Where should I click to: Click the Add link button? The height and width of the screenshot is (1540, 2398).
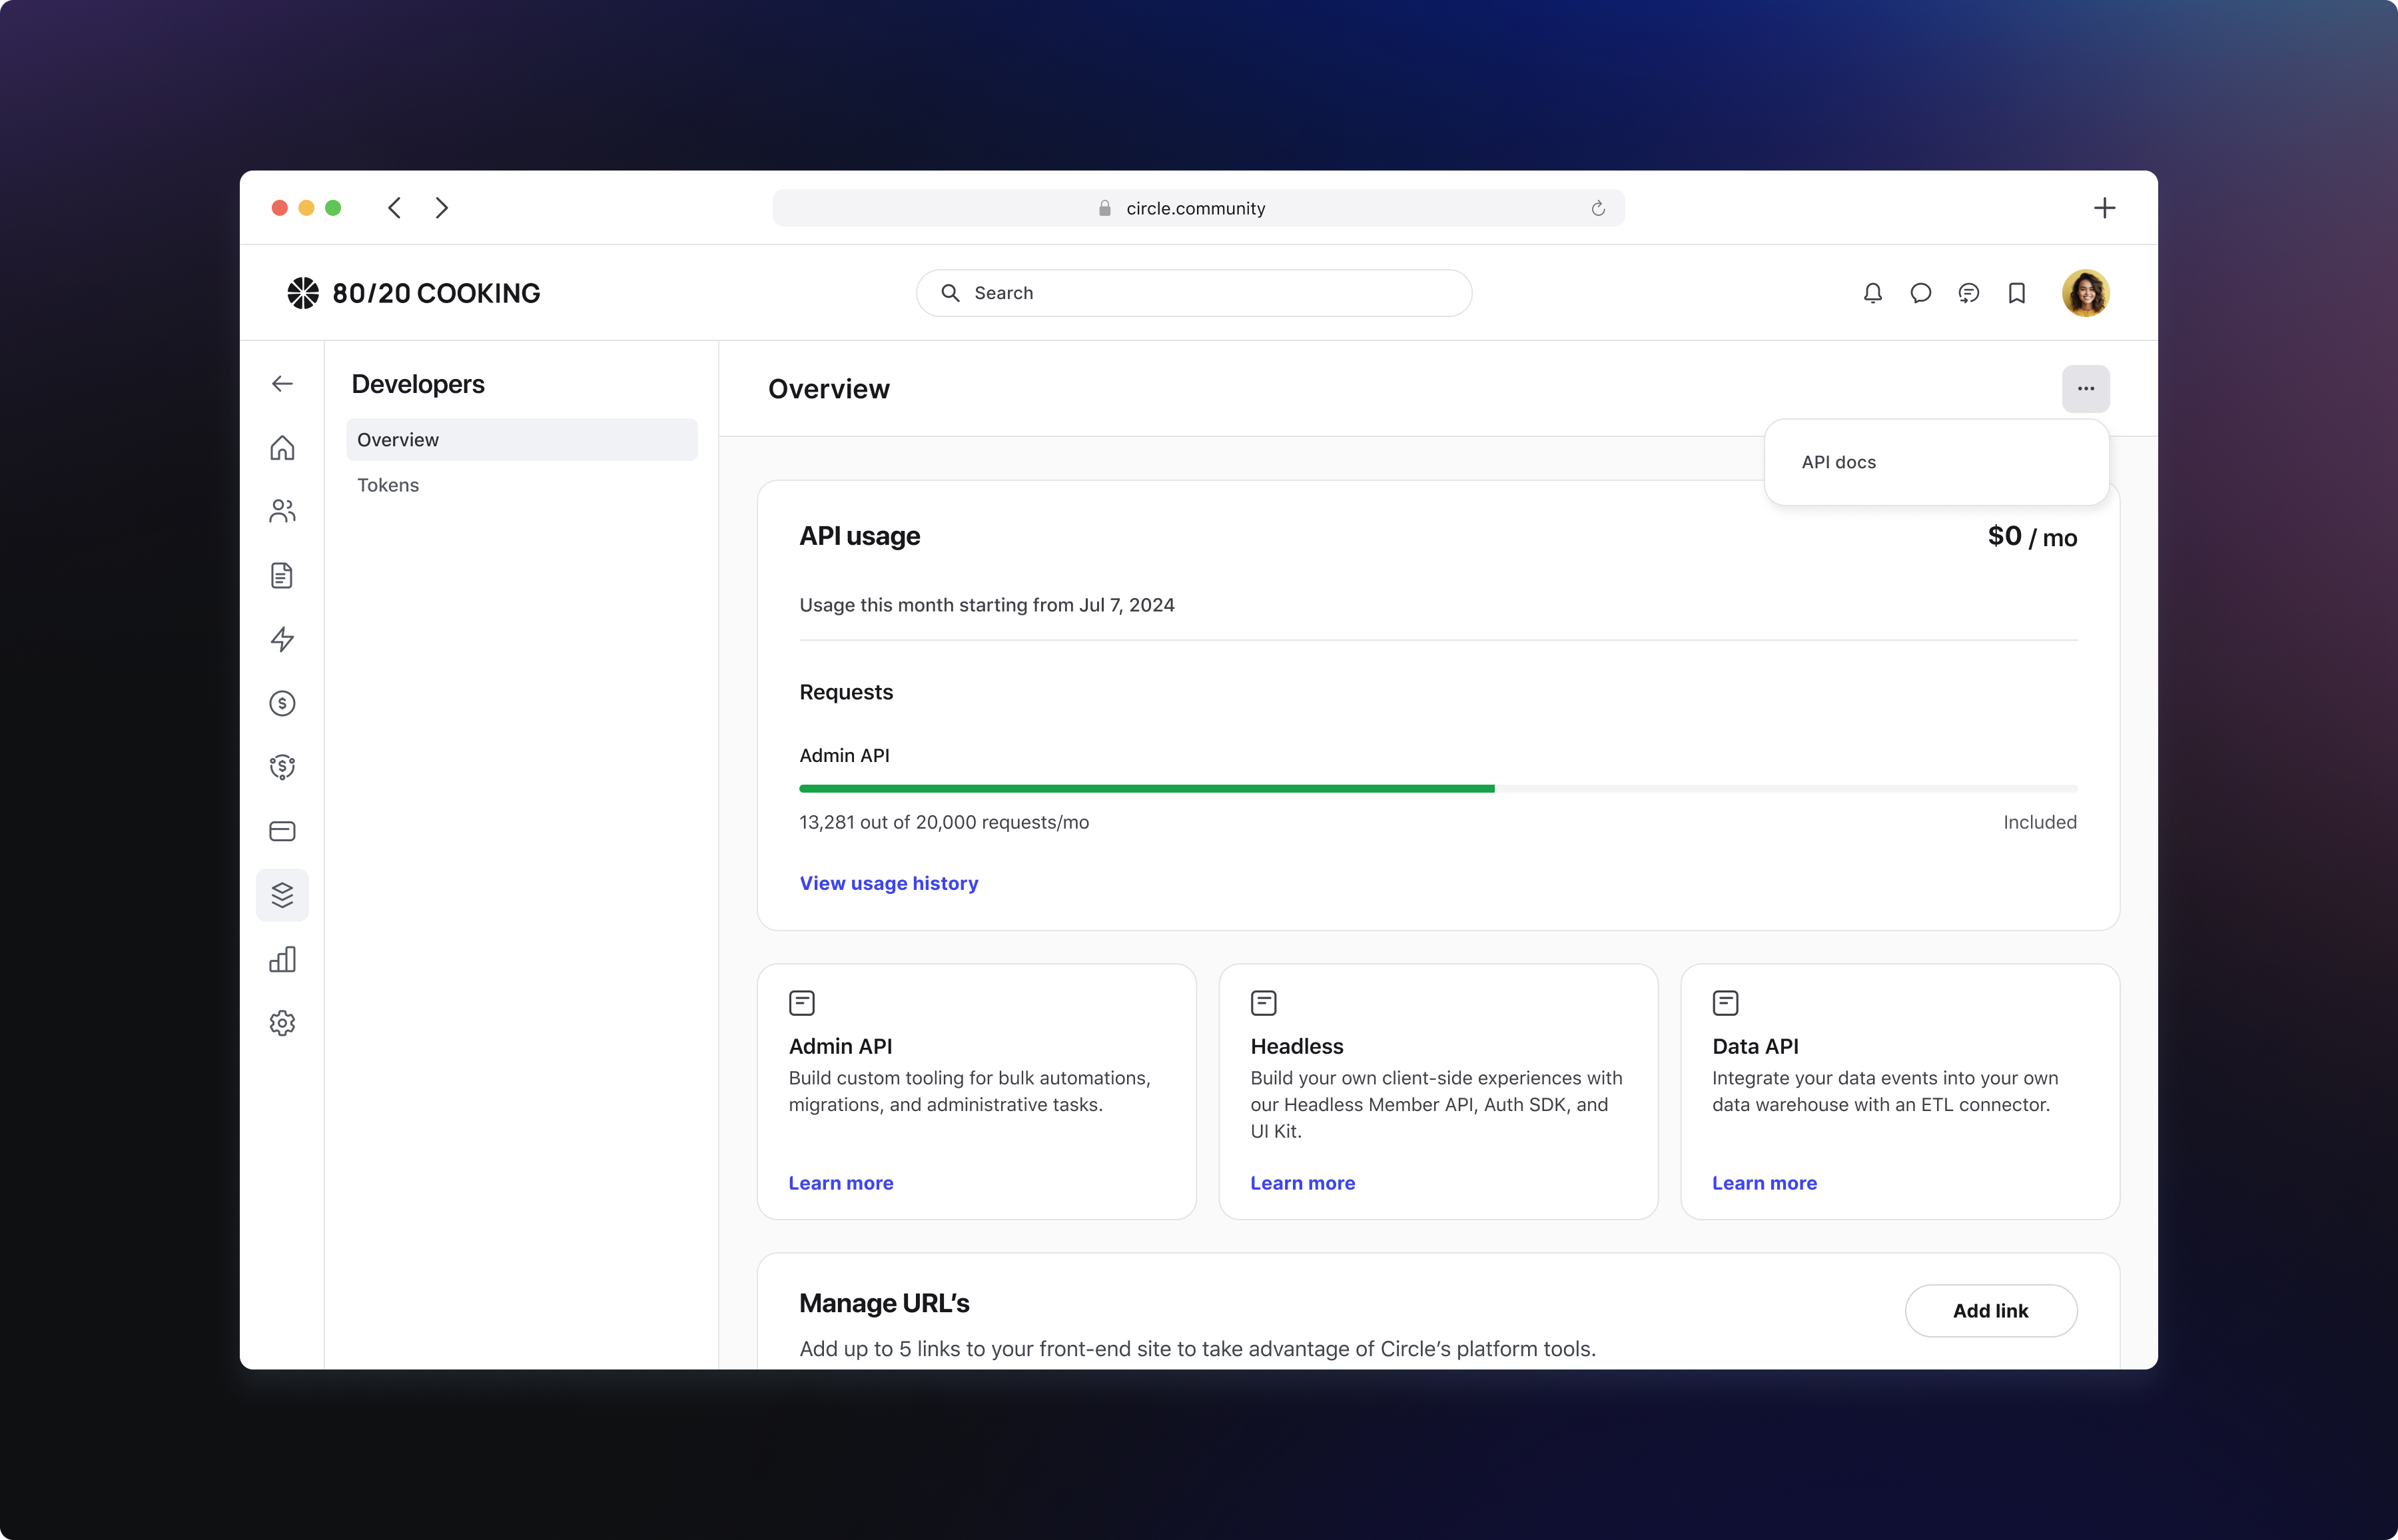coord(1991,1311)
